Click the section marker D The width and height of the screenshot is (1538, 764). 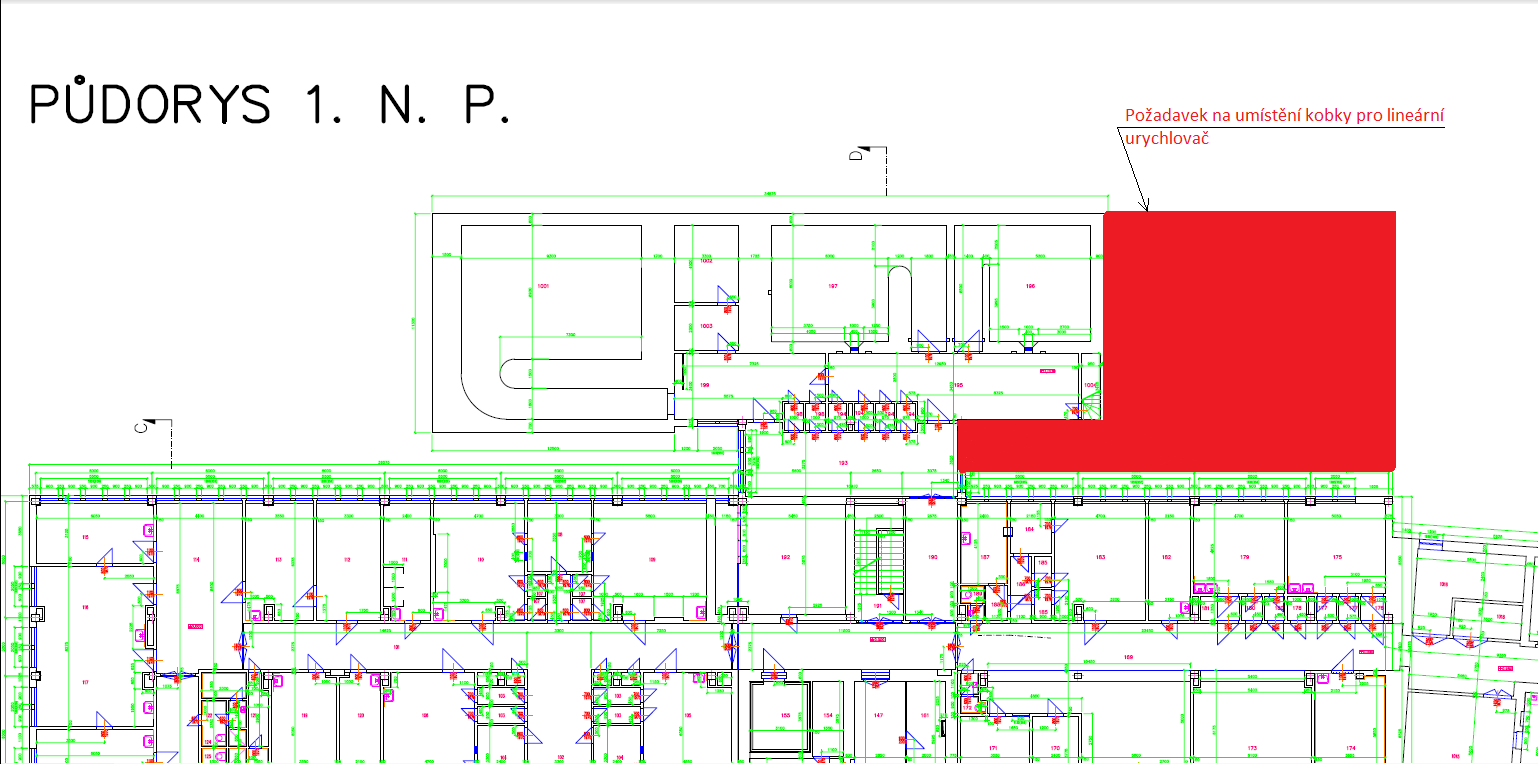(x=857, y=155)
